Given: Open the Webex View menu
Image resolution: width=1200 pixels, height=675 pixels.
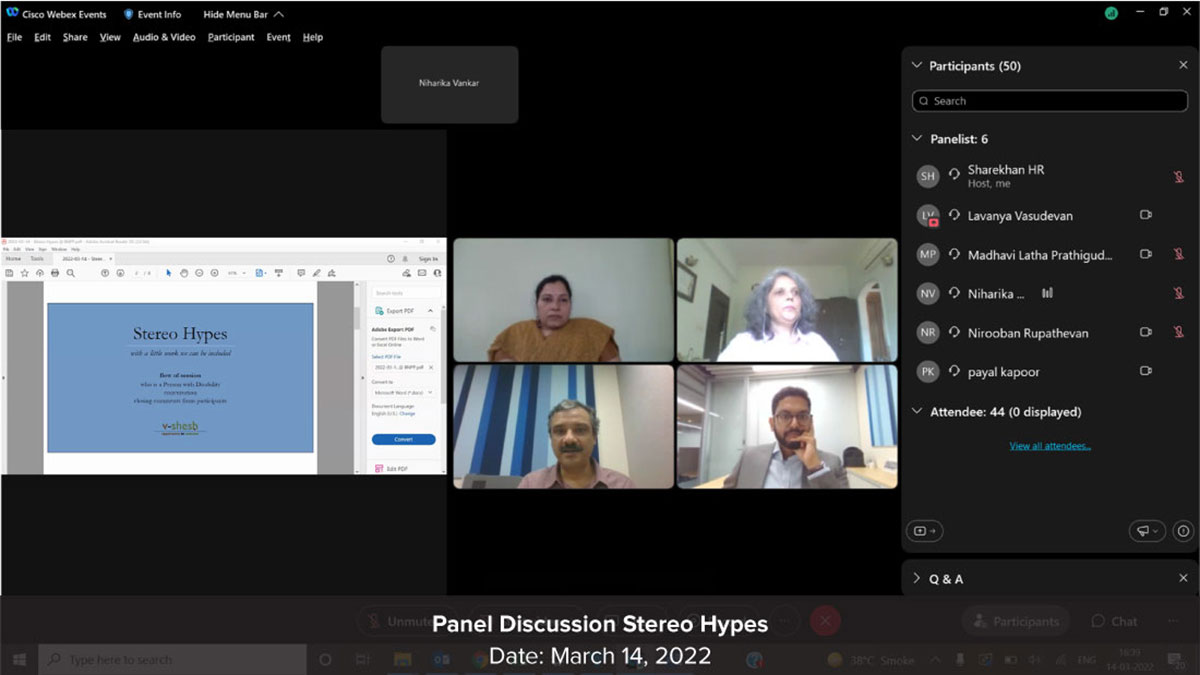Looking at the screenshot, I should pyautogui.click(x=110, y=37).
